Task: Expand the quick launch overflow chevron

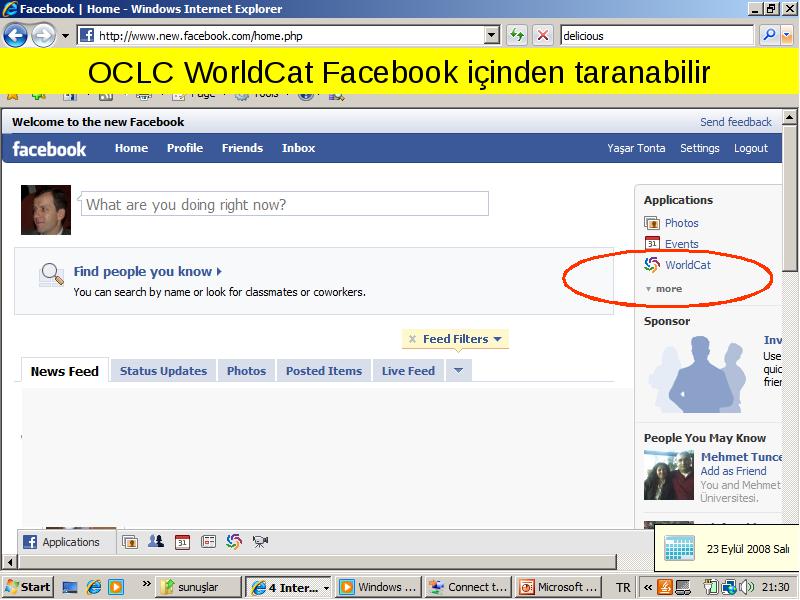Action: [x=146, y=584]
